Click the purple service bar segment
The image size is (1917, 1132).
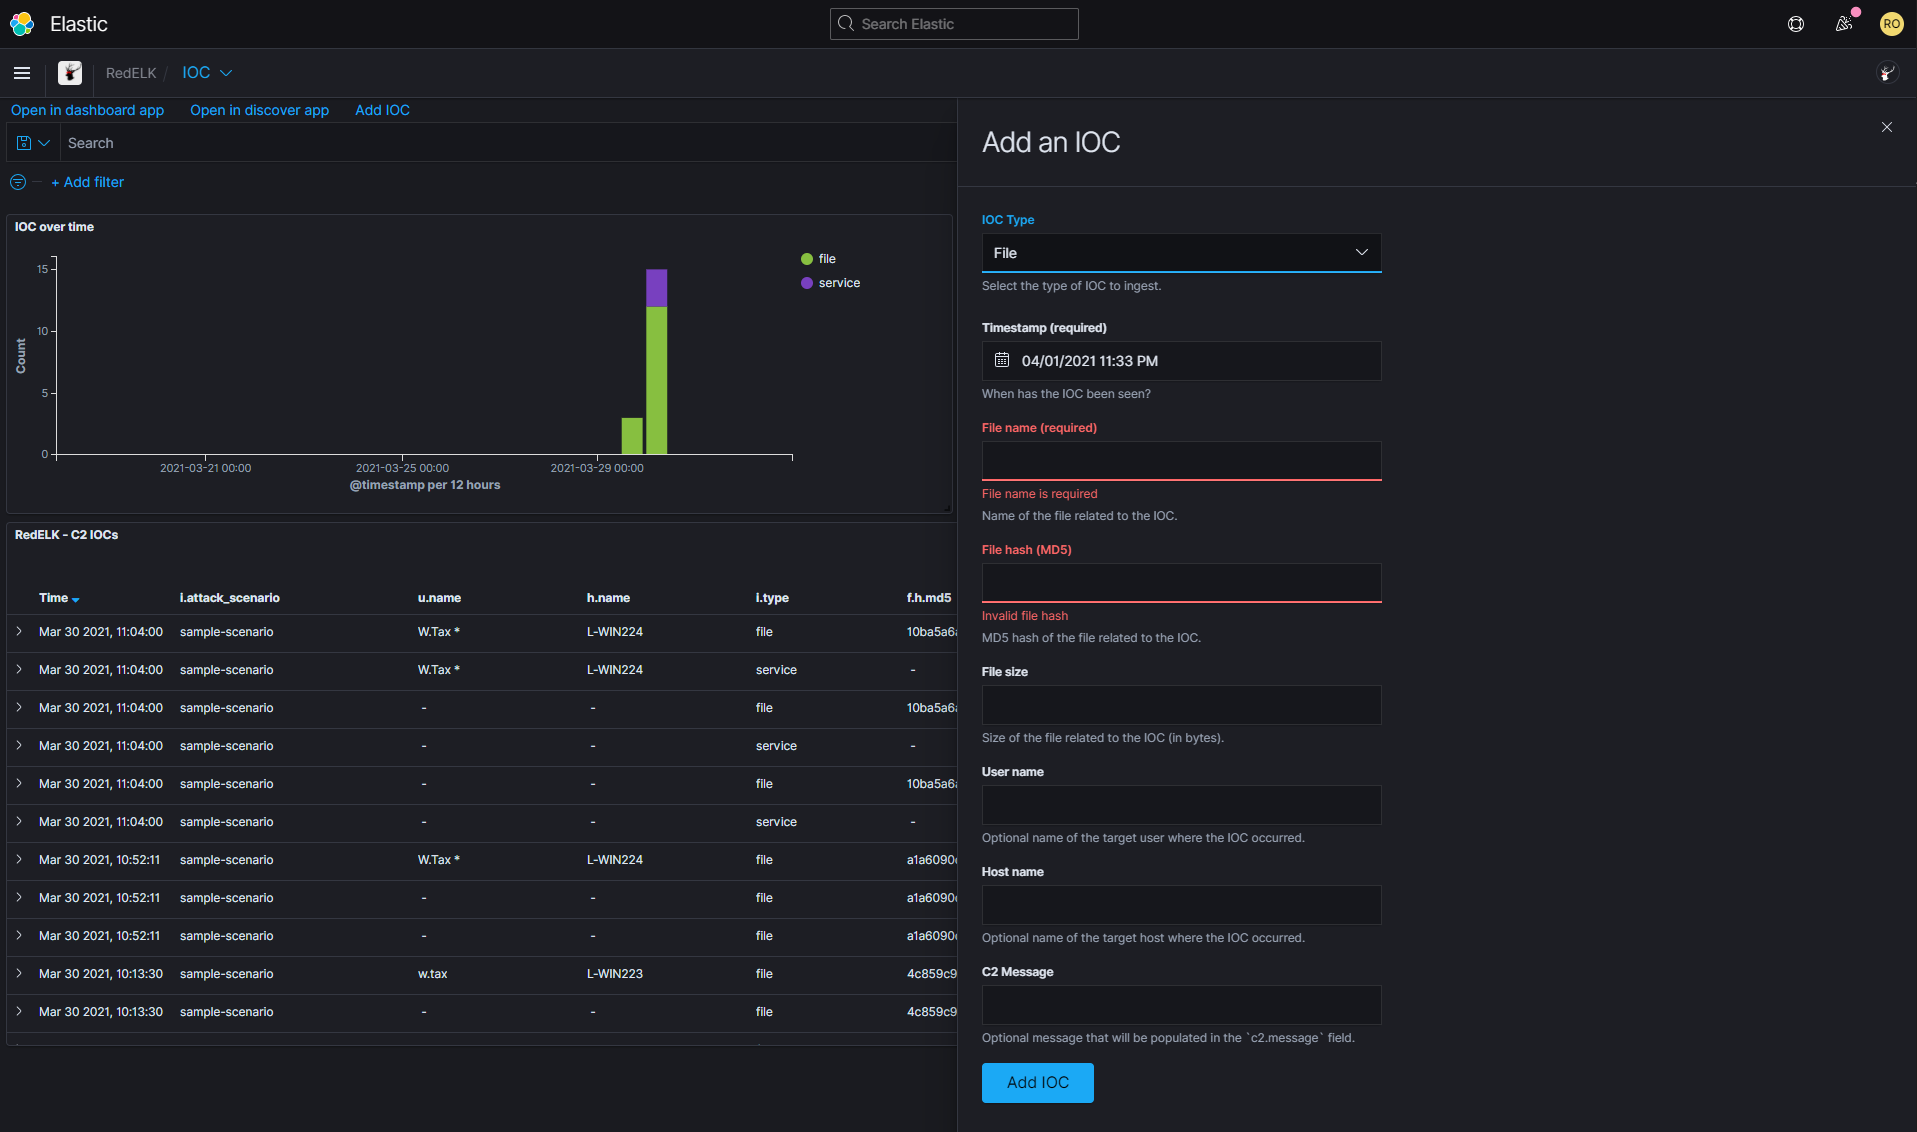[x=656, y=288]
